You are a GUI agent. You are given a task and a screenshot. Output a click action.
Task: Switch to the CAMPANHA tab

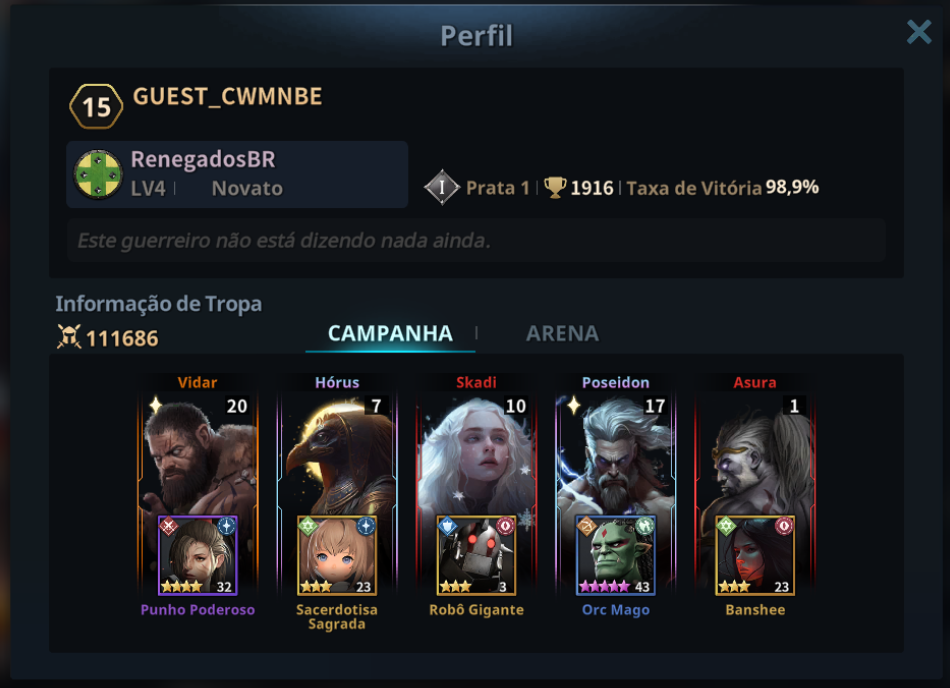coord(390,333)
